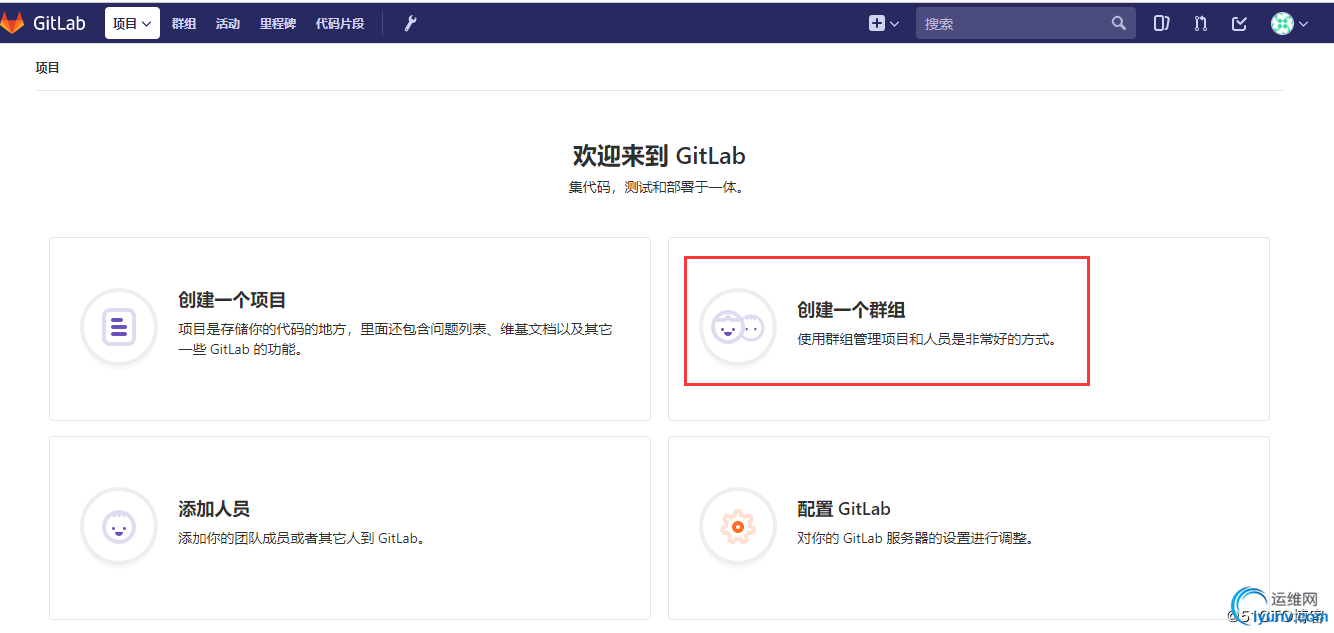1334x633 pixels.
Task: Click the 配置 GitLab gear icon
Action: (738, 526)
